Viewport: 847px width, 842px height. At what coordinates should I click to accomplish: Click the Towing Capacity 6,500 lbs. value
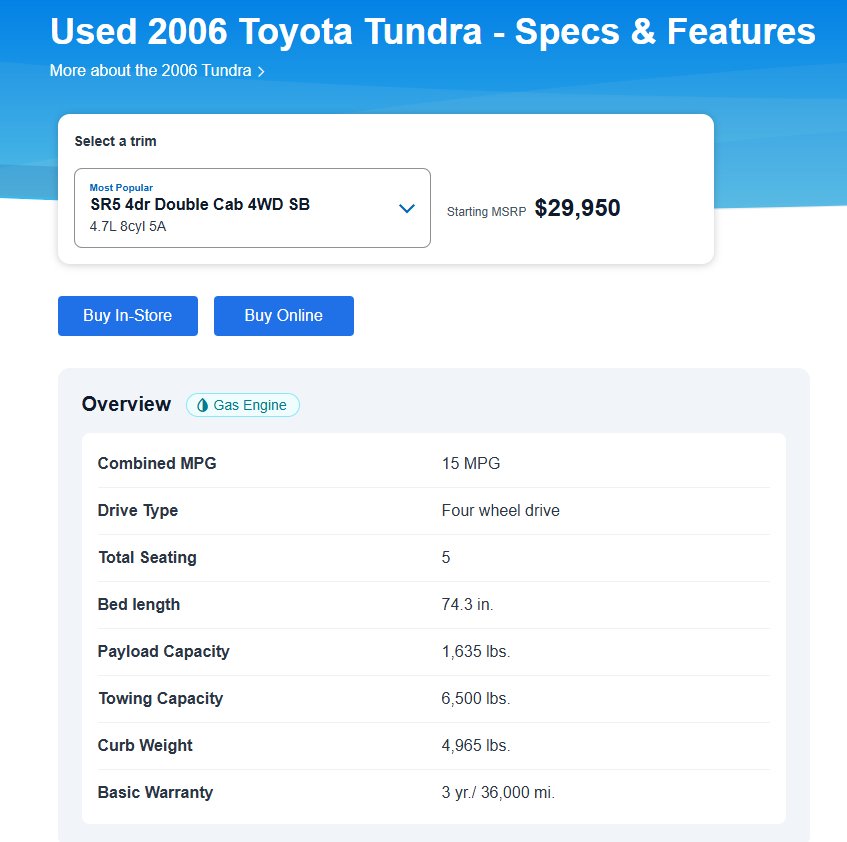pos(476,699)
